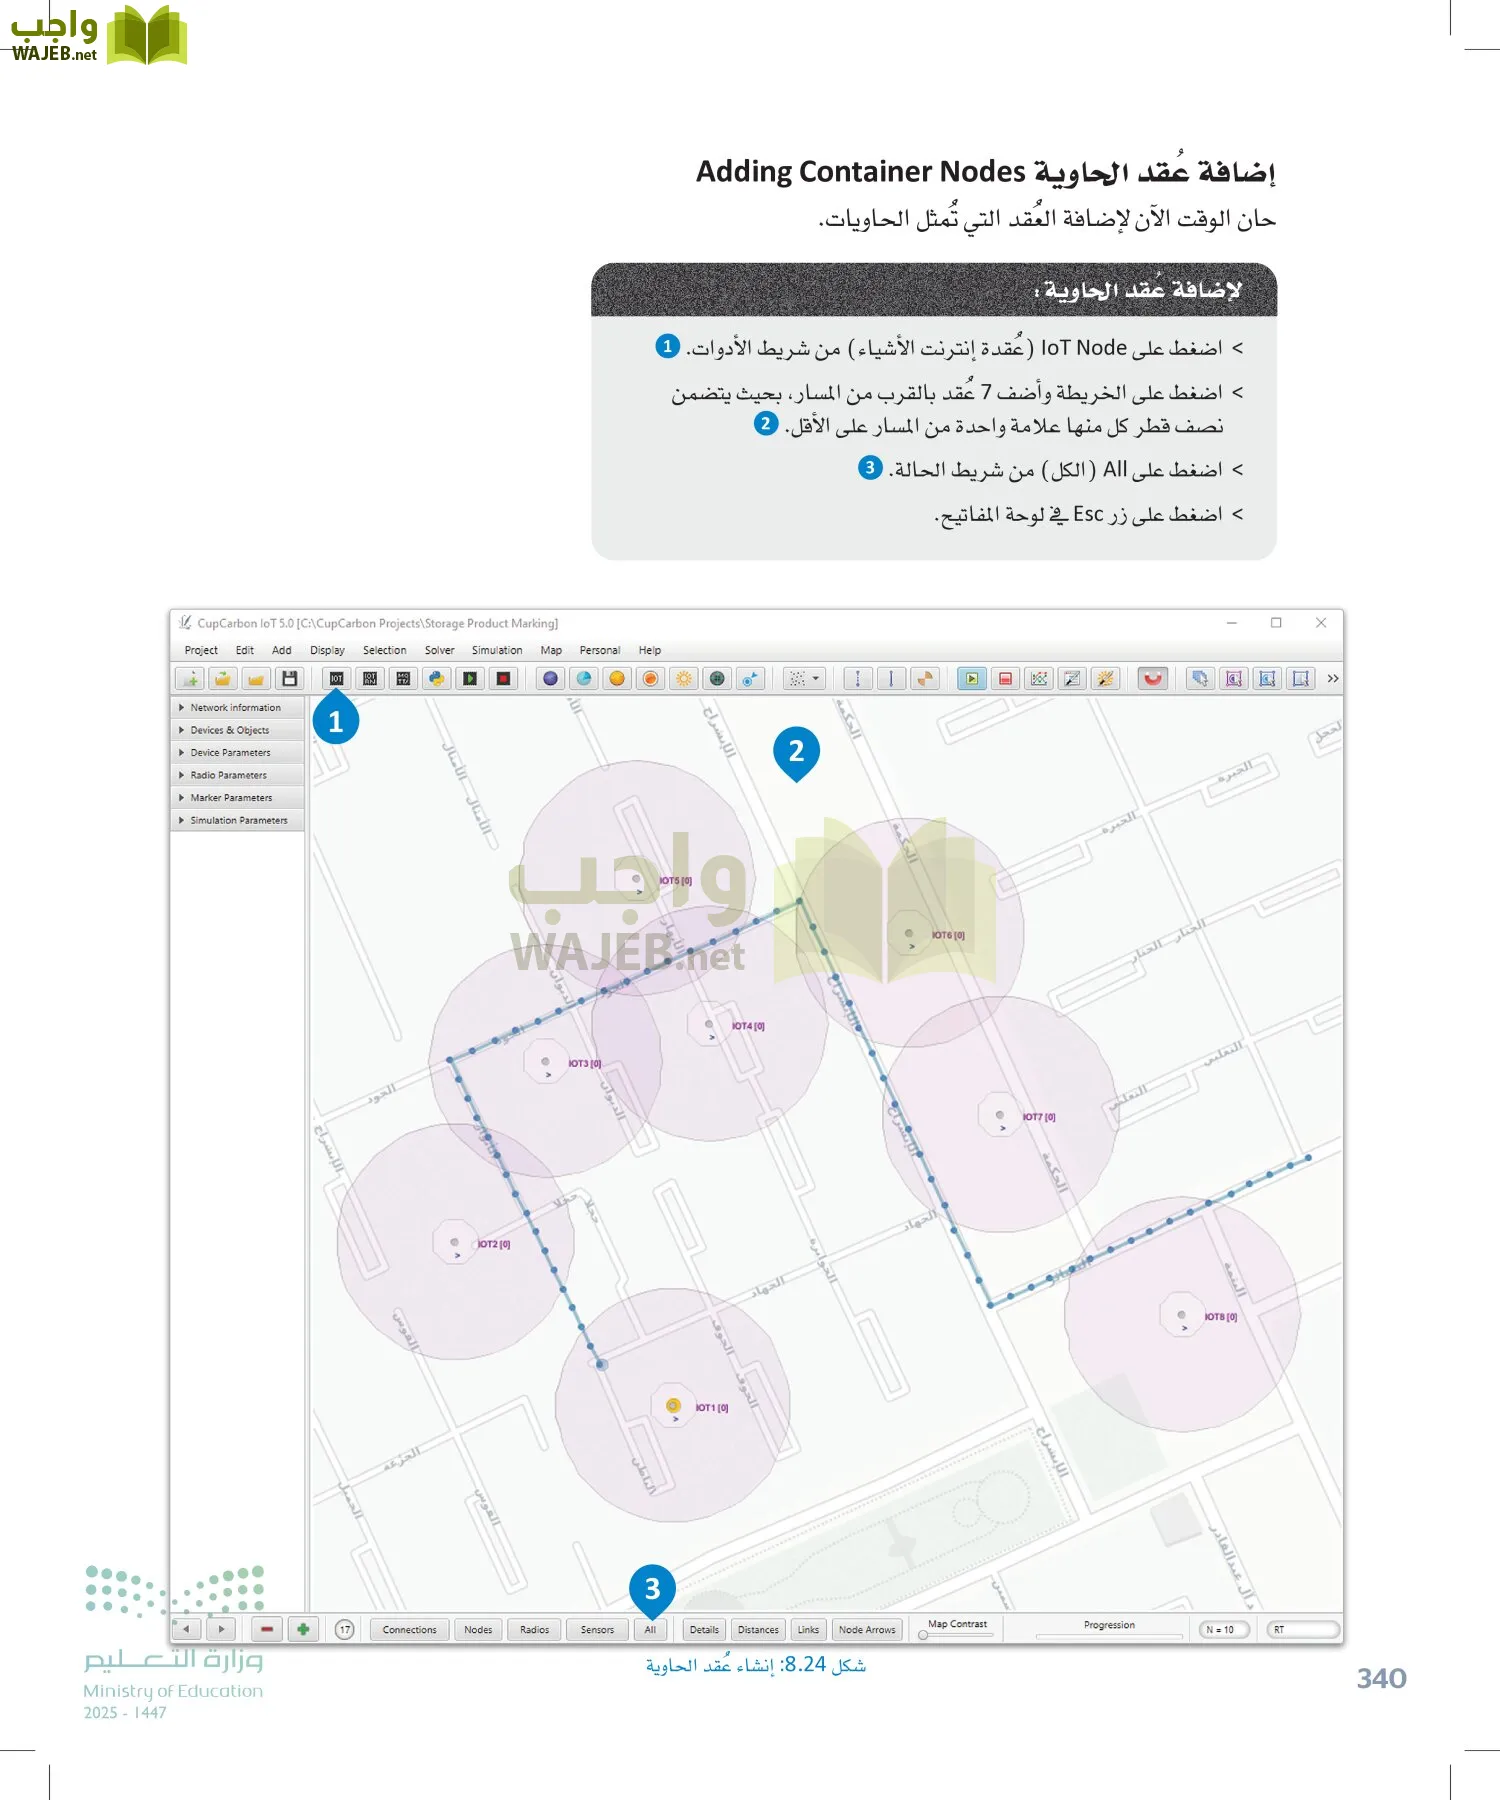Select the IoT RN node tool

[370, 679]
